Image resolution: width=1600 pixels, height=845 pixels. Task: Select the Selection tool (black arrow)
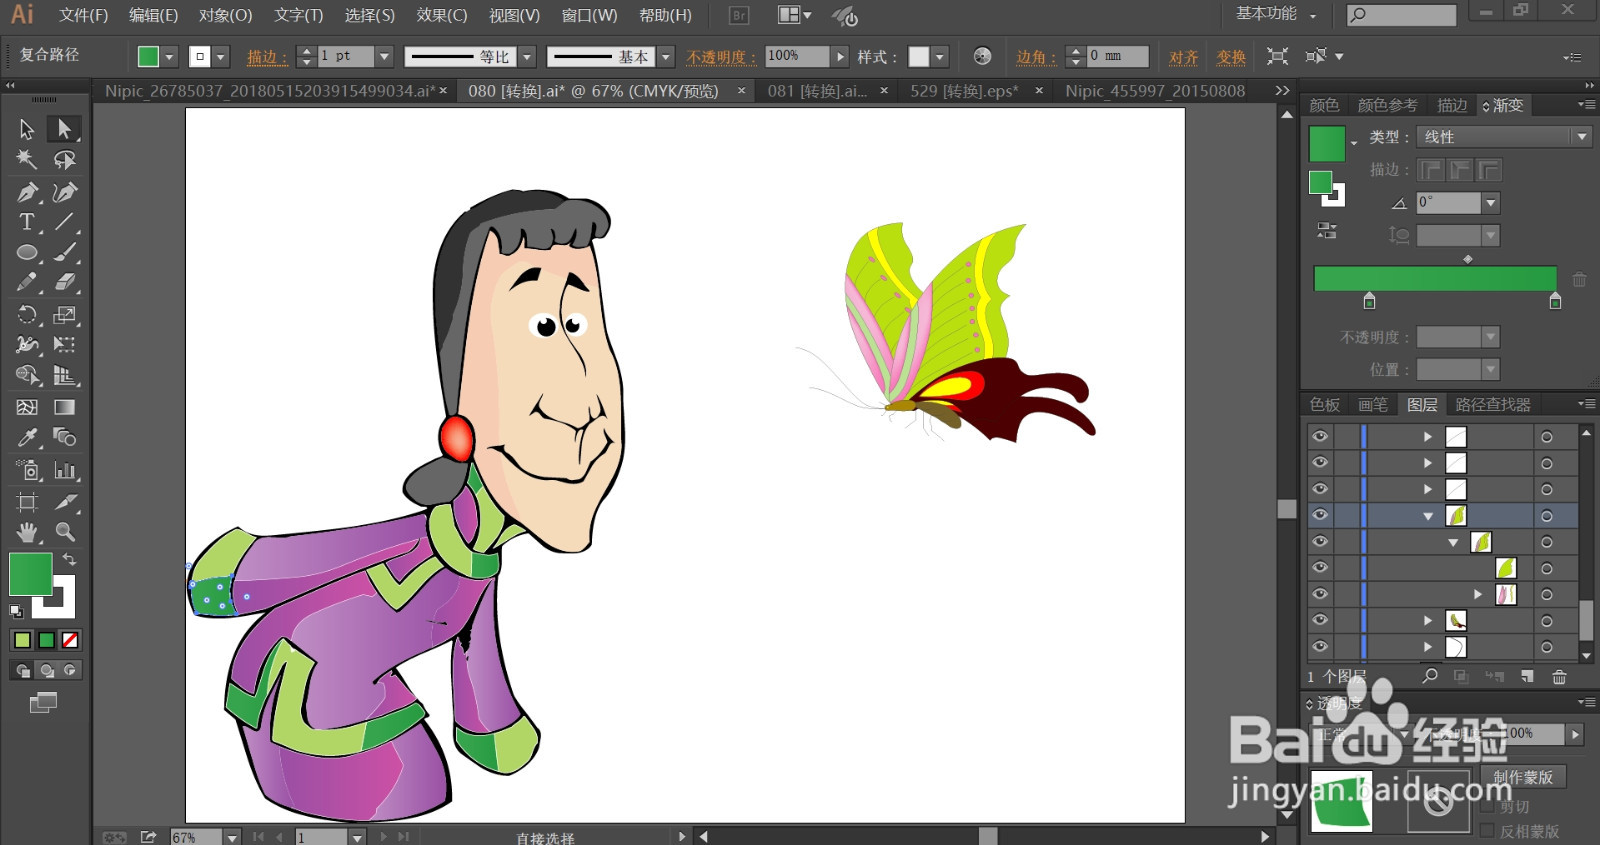27,129
